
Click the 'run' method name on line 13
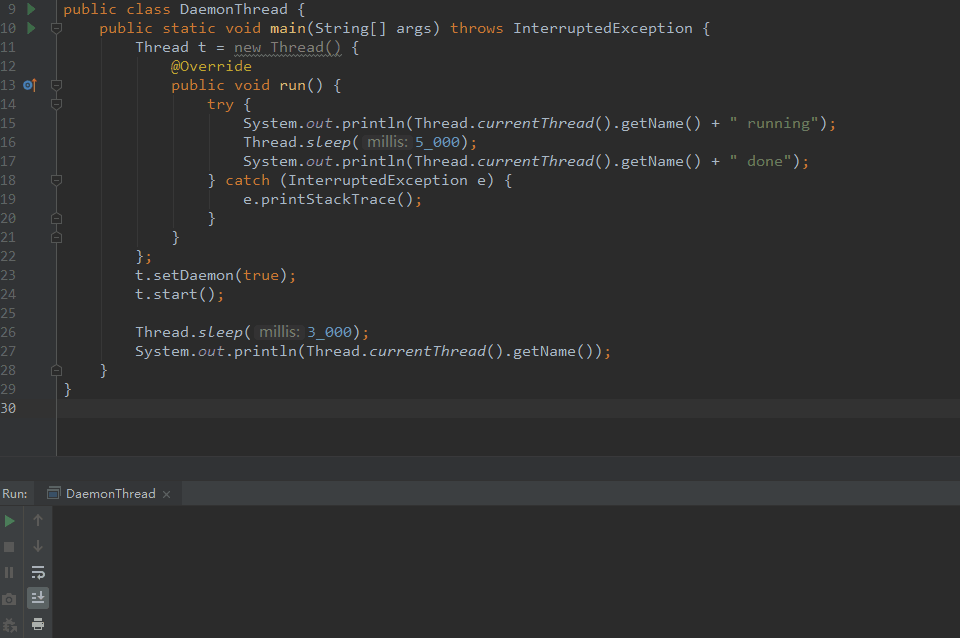pyautogui.click(x=292, y=85)
